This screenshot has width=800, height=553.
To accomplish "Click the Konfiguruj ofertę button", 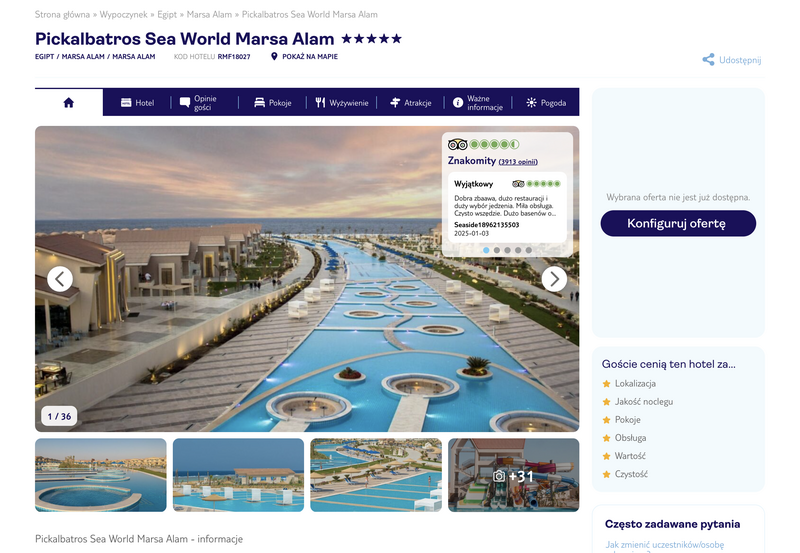I will [678, 223].
